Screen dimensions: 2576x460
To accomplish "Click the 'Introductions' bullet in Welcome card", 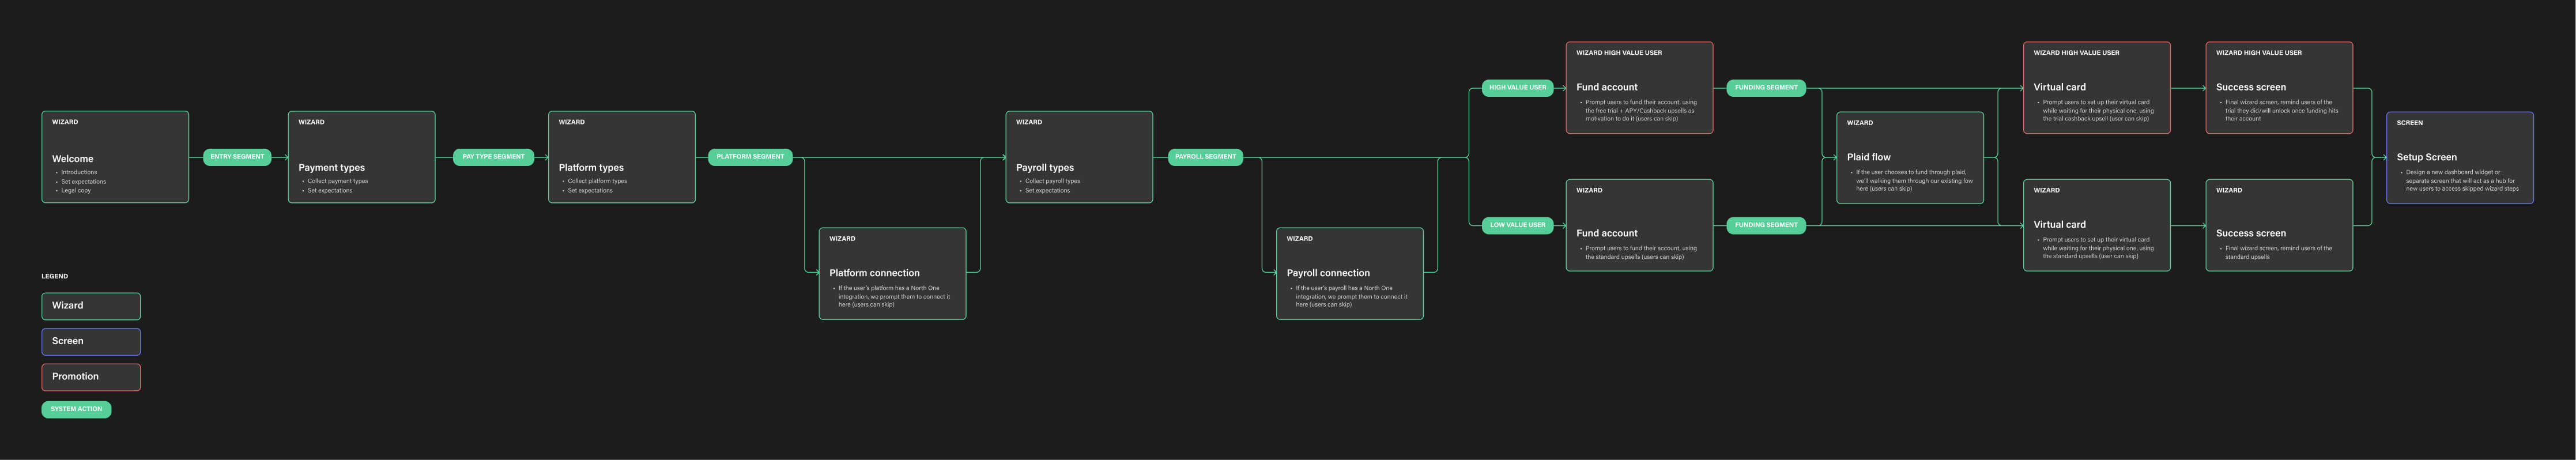I will 79,172.
